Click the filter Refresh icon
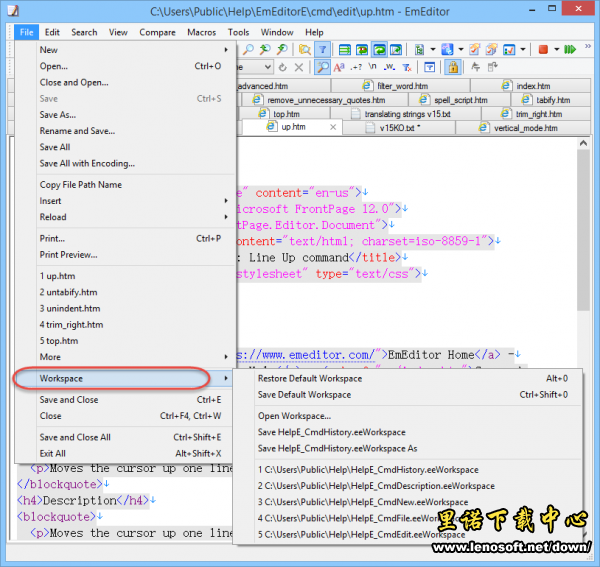Viewport: 600px width, 567px height. tap(282, 67)
